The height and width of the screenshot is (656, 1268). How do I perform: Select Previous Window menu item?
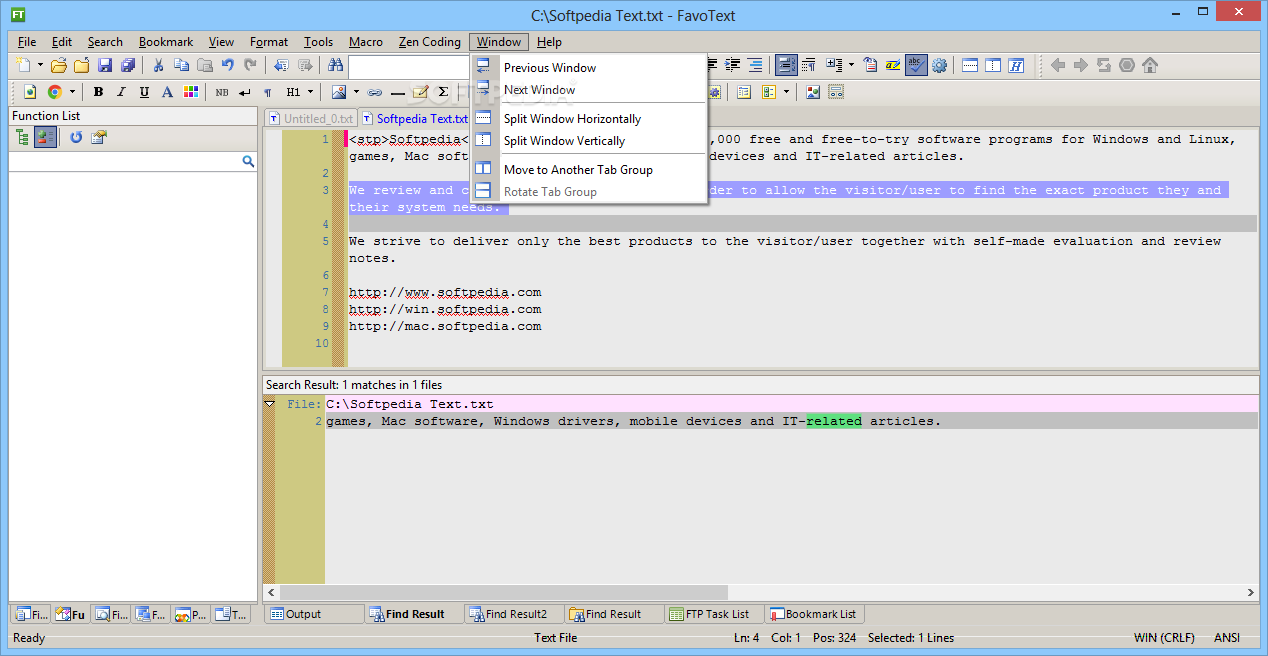click(x=590, y=68)
